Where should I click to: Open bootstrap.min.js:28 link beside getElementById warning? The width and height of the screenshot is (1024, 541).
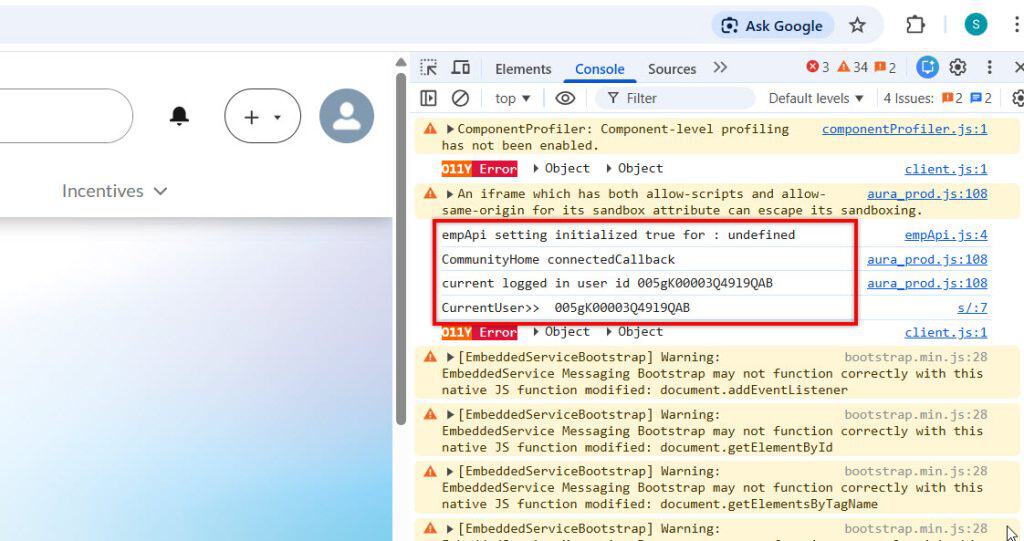pos(916,415)
